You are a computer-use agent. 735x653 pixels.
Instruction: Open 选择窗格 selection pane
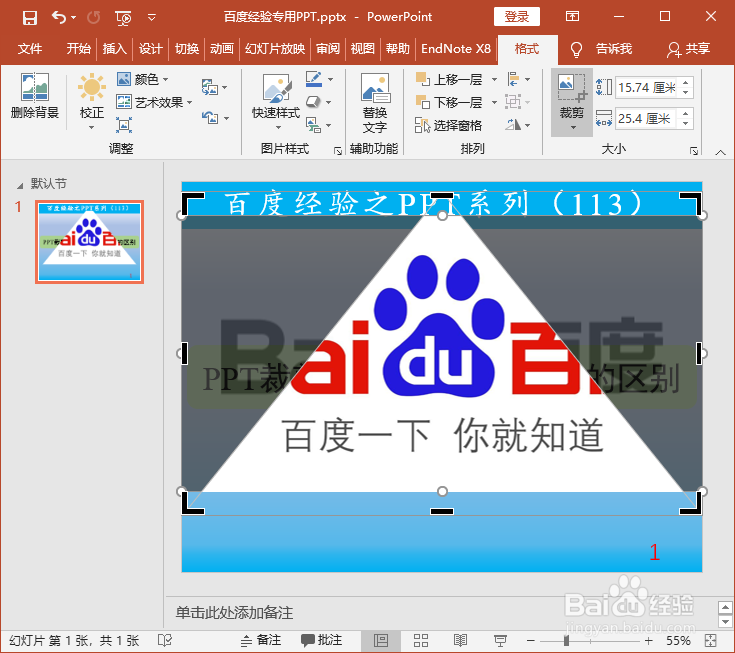tap(448, 125)
